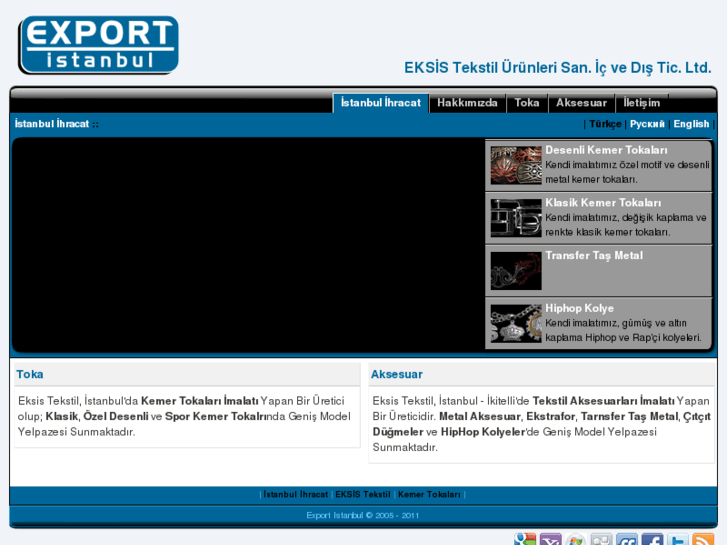The width and height of the screenshot is (727, 545).
Task: Click bold text 'Tekstil Aksesuarları İmalatı'
Action: point(604,401)
